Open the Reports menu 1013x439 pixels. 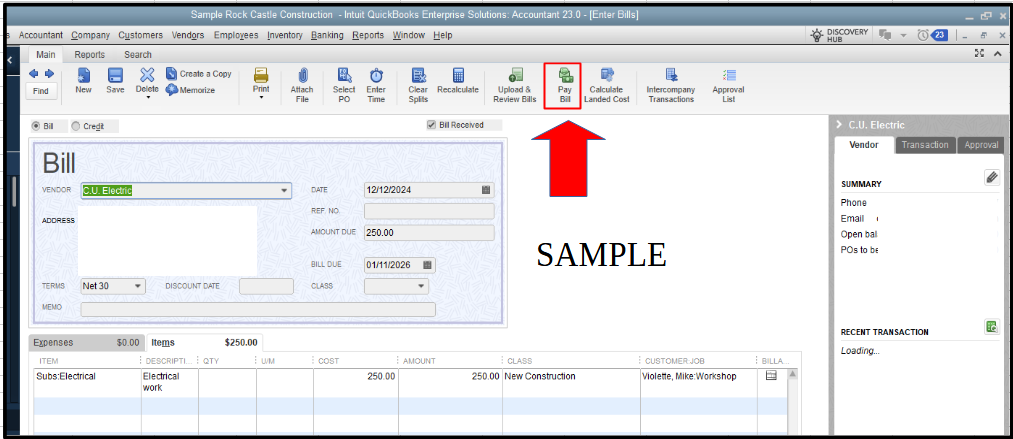368,36
